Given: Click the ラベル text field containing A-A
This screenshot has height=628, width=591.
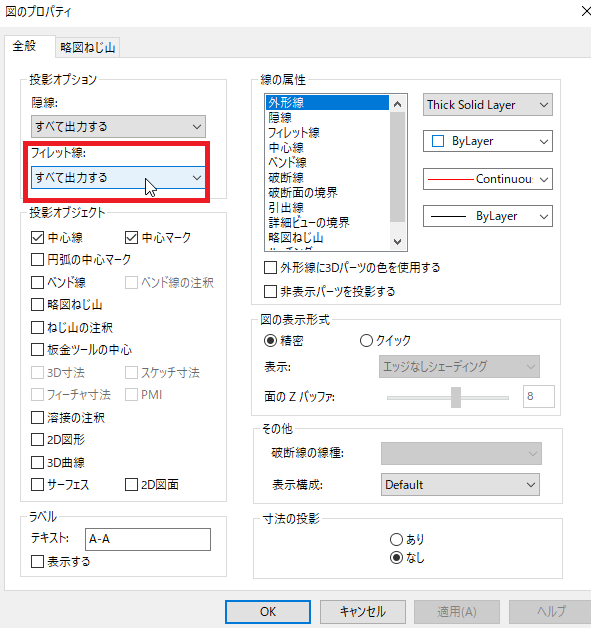Looking at the screenshot, I should pos(148,539).
